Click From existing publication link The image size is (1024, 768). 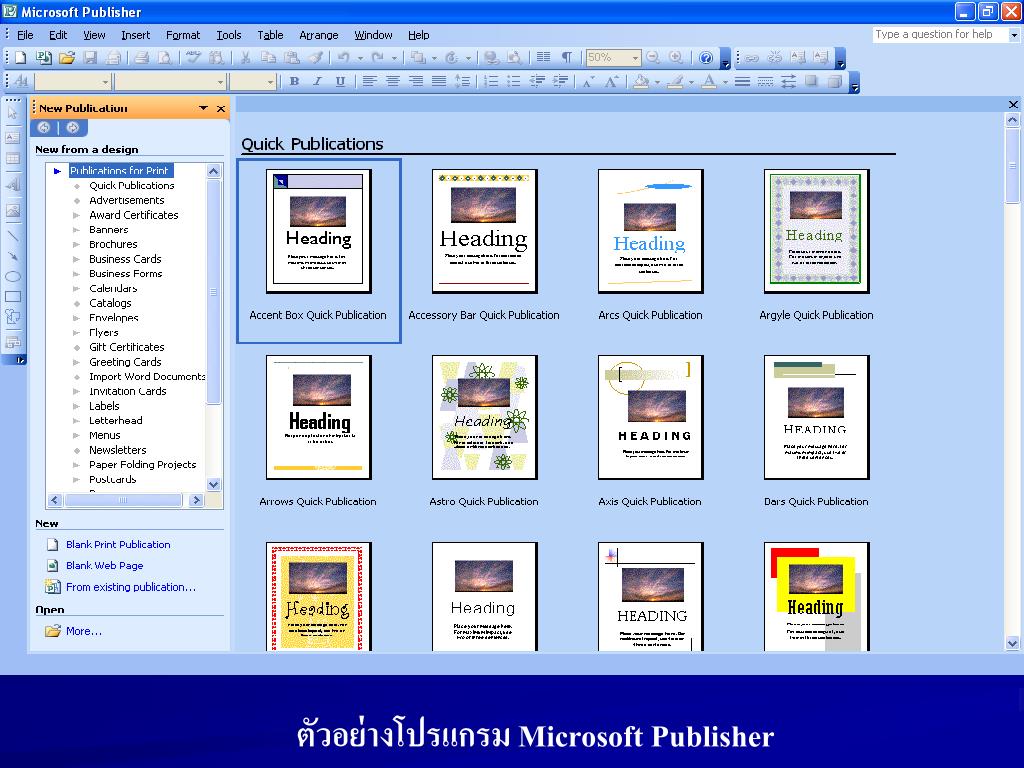click(x=130, y=587)
